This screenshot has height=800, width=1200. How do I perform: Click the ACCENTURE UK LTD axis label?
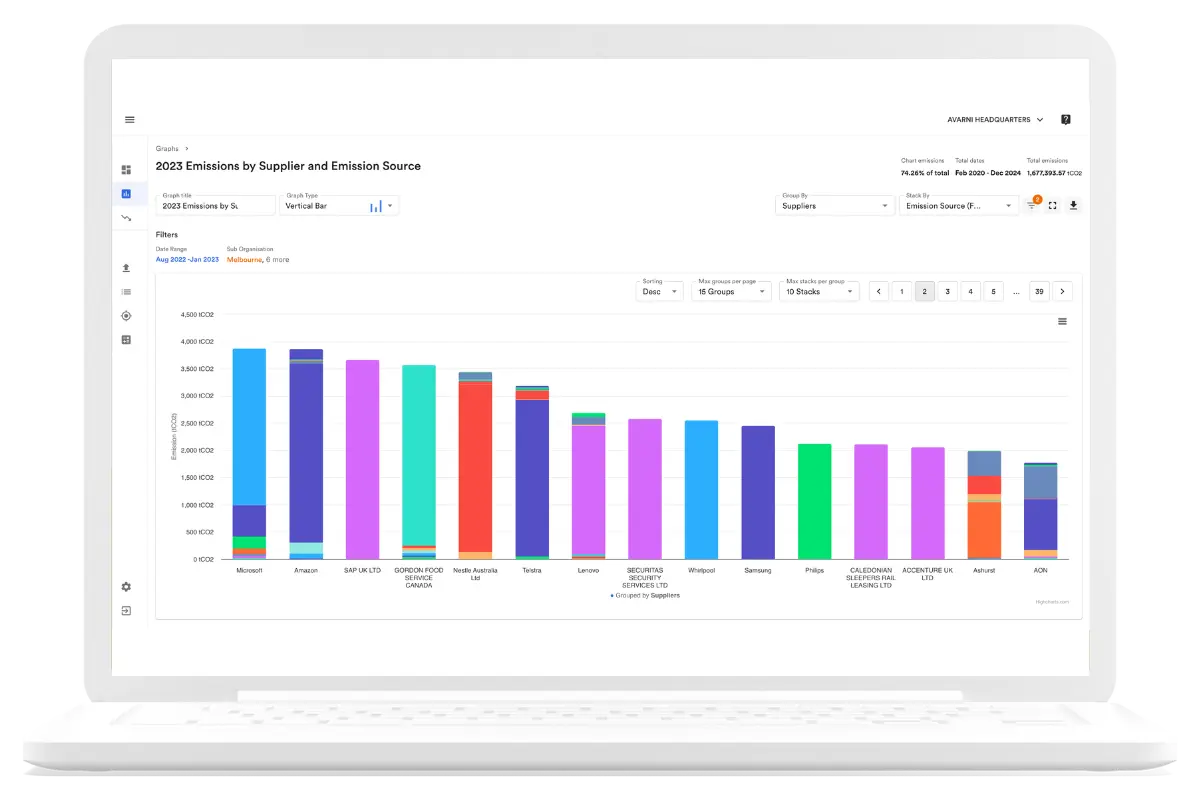pyautogui.click(x=927, y=573)
